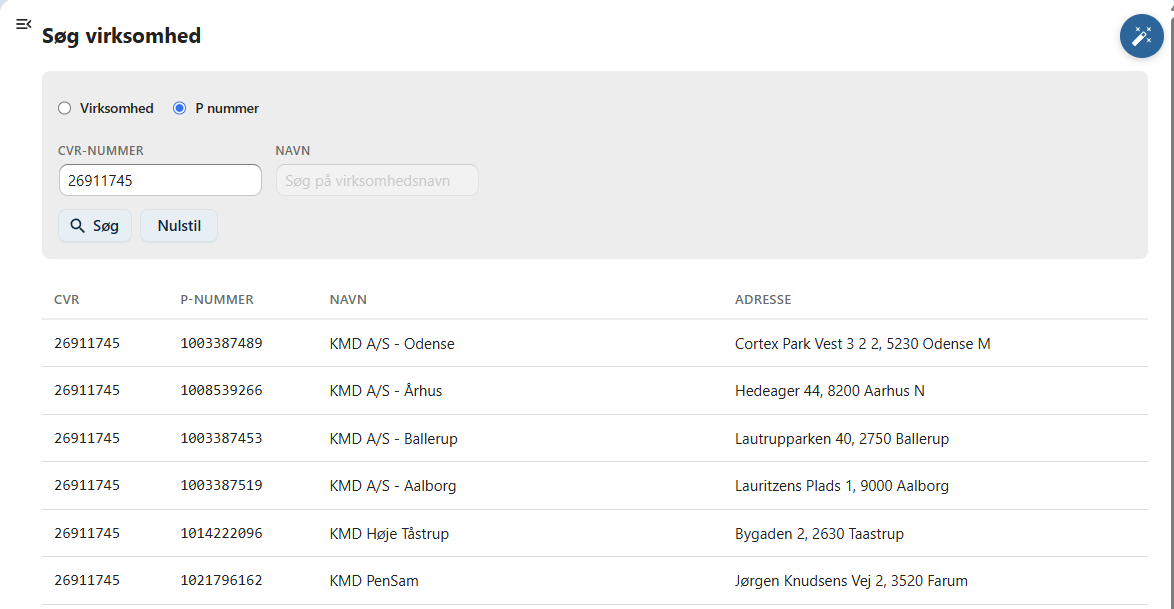Screen dimensions: 1174x609
Task: Click address Jørgen Knudsens Vej 2, Farum
Action: pyautogui.click(x=851, y=581)
